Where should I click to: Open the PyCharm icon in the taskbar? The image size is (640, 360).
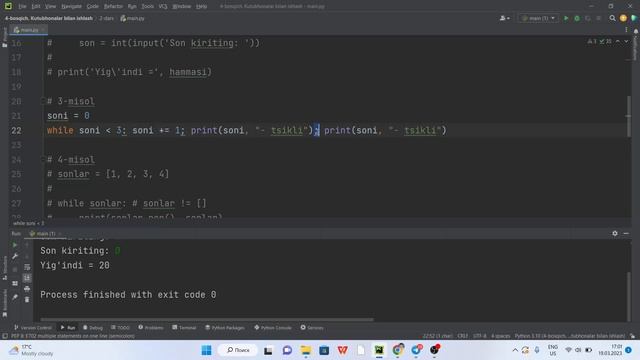(379, 350)
